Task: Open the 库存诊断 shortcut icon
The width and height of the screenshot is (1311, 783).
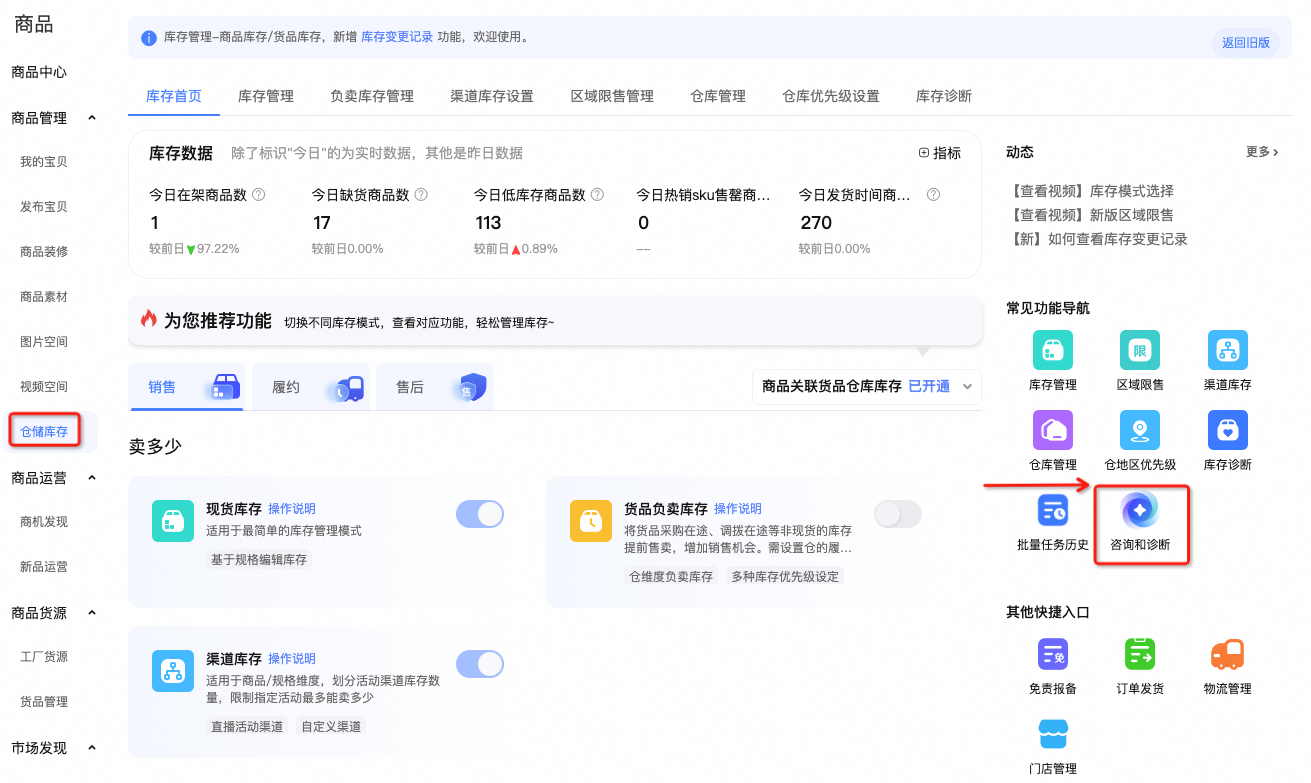Action: pos(1227,430)
